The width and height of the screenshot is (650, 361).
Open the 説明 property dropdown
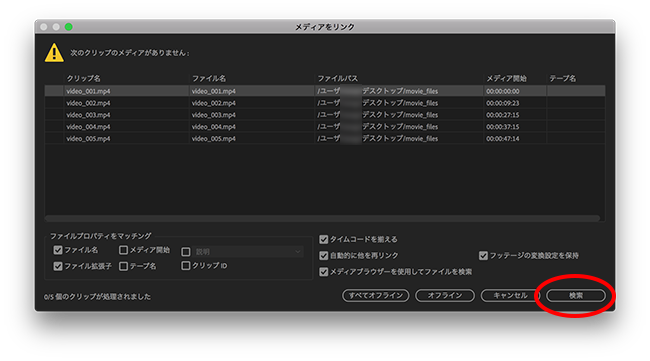click(x=248, y=252)
